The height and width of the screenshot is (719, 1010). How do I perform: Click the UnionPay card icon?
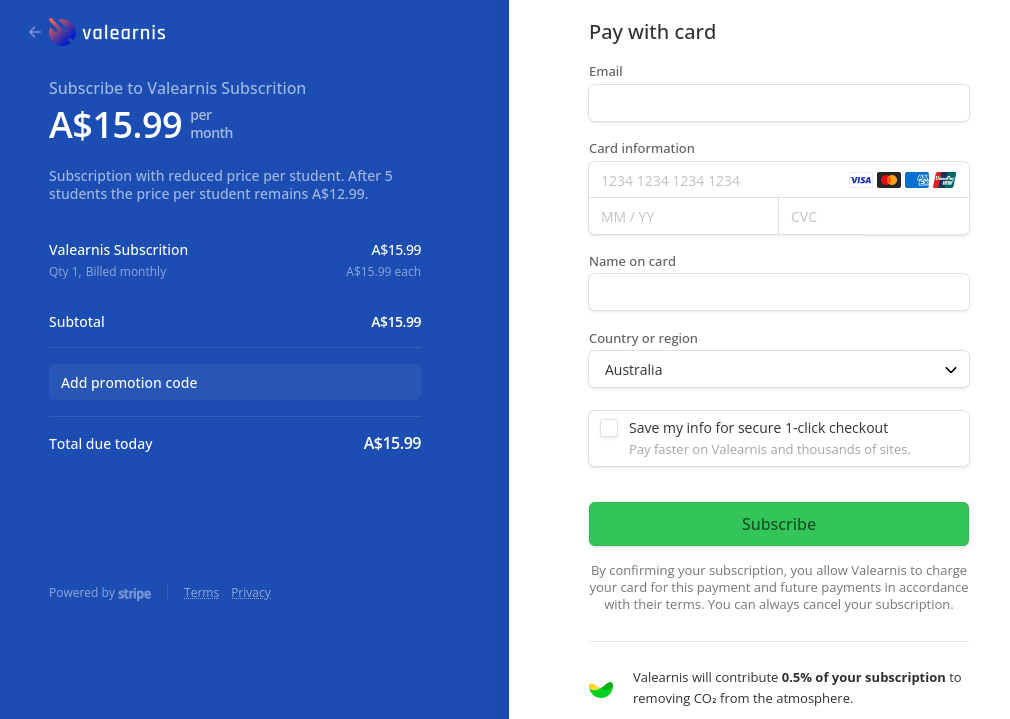pyautogui.click(x=944, y=181)
